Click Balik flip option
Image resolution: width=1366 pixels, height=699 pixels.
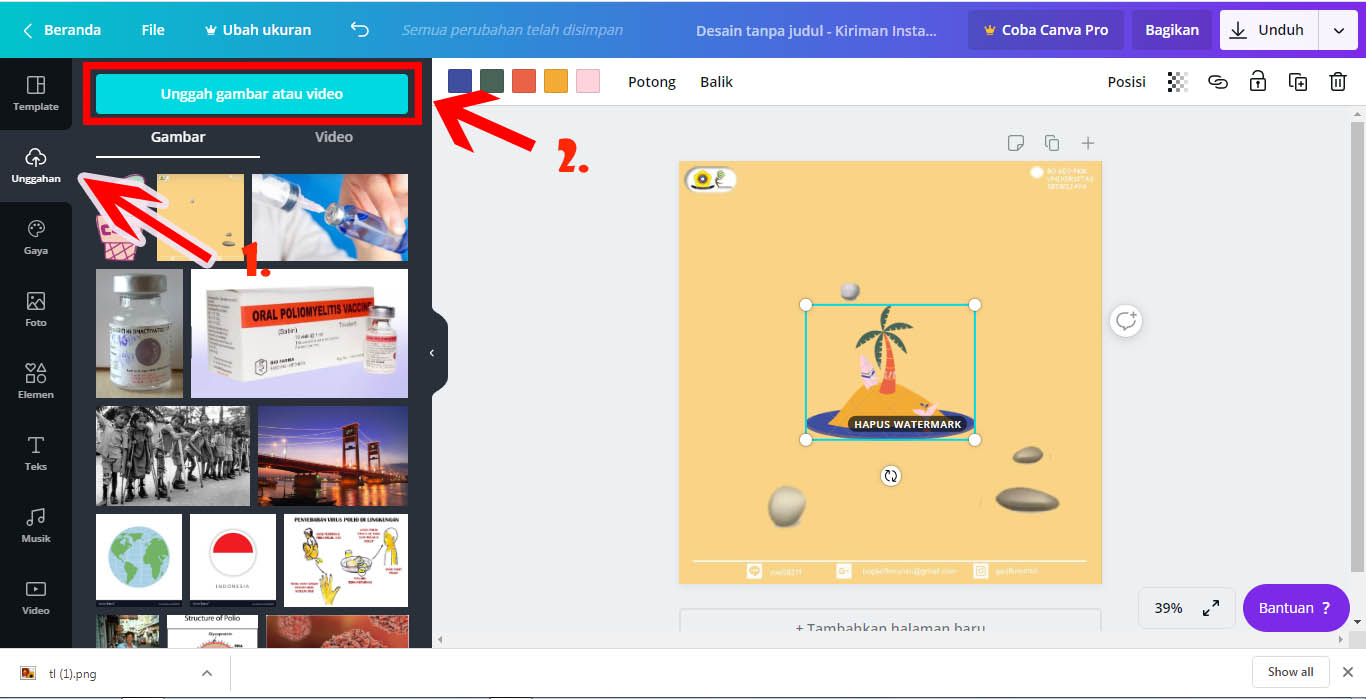click(x=717, y=82)
